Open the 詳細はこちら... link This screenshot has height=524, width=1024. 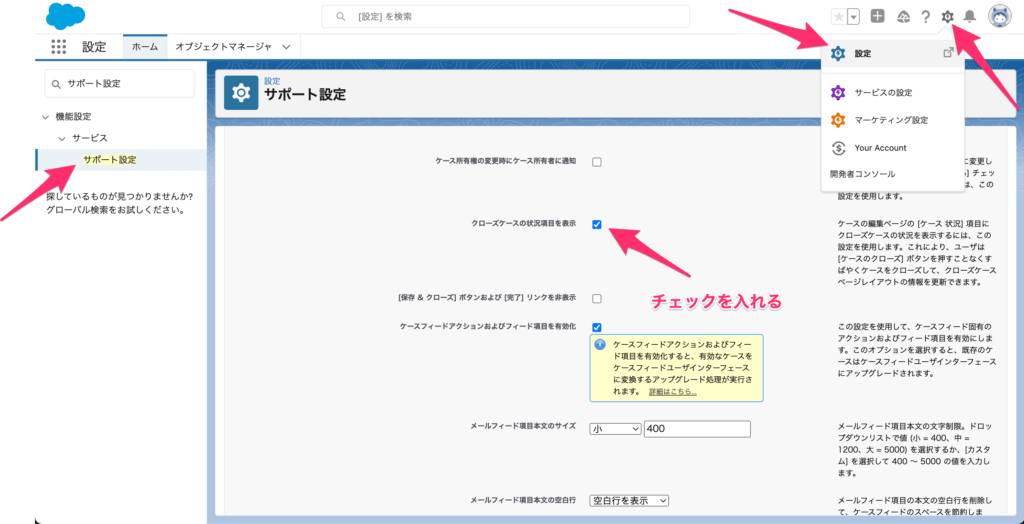(673, 392)
